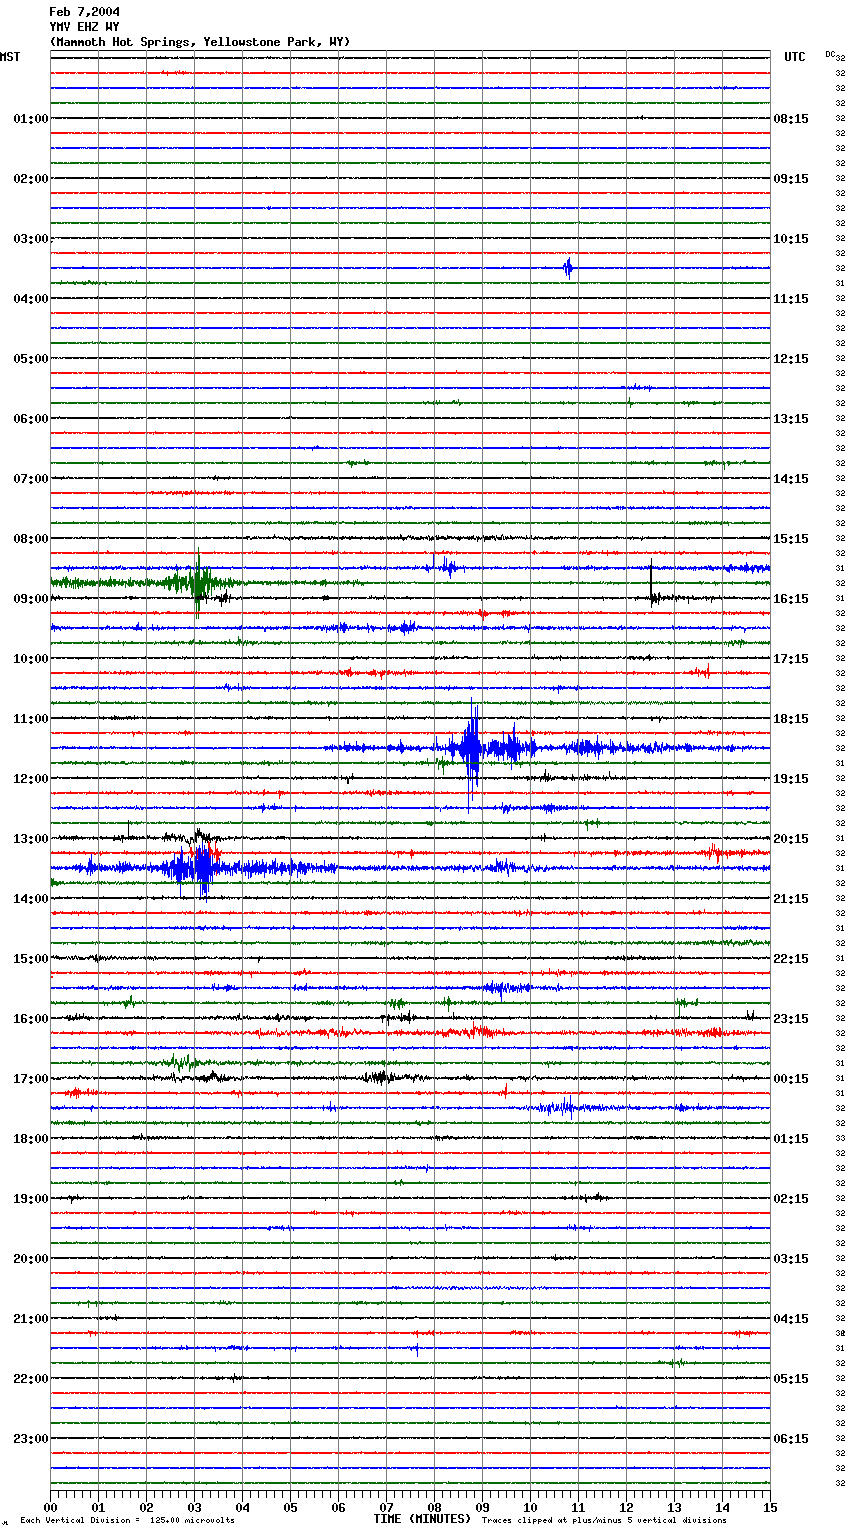
Task: Click the 02:15 UTC time label
Action: pyautogui.click(x=791, y=1199)
